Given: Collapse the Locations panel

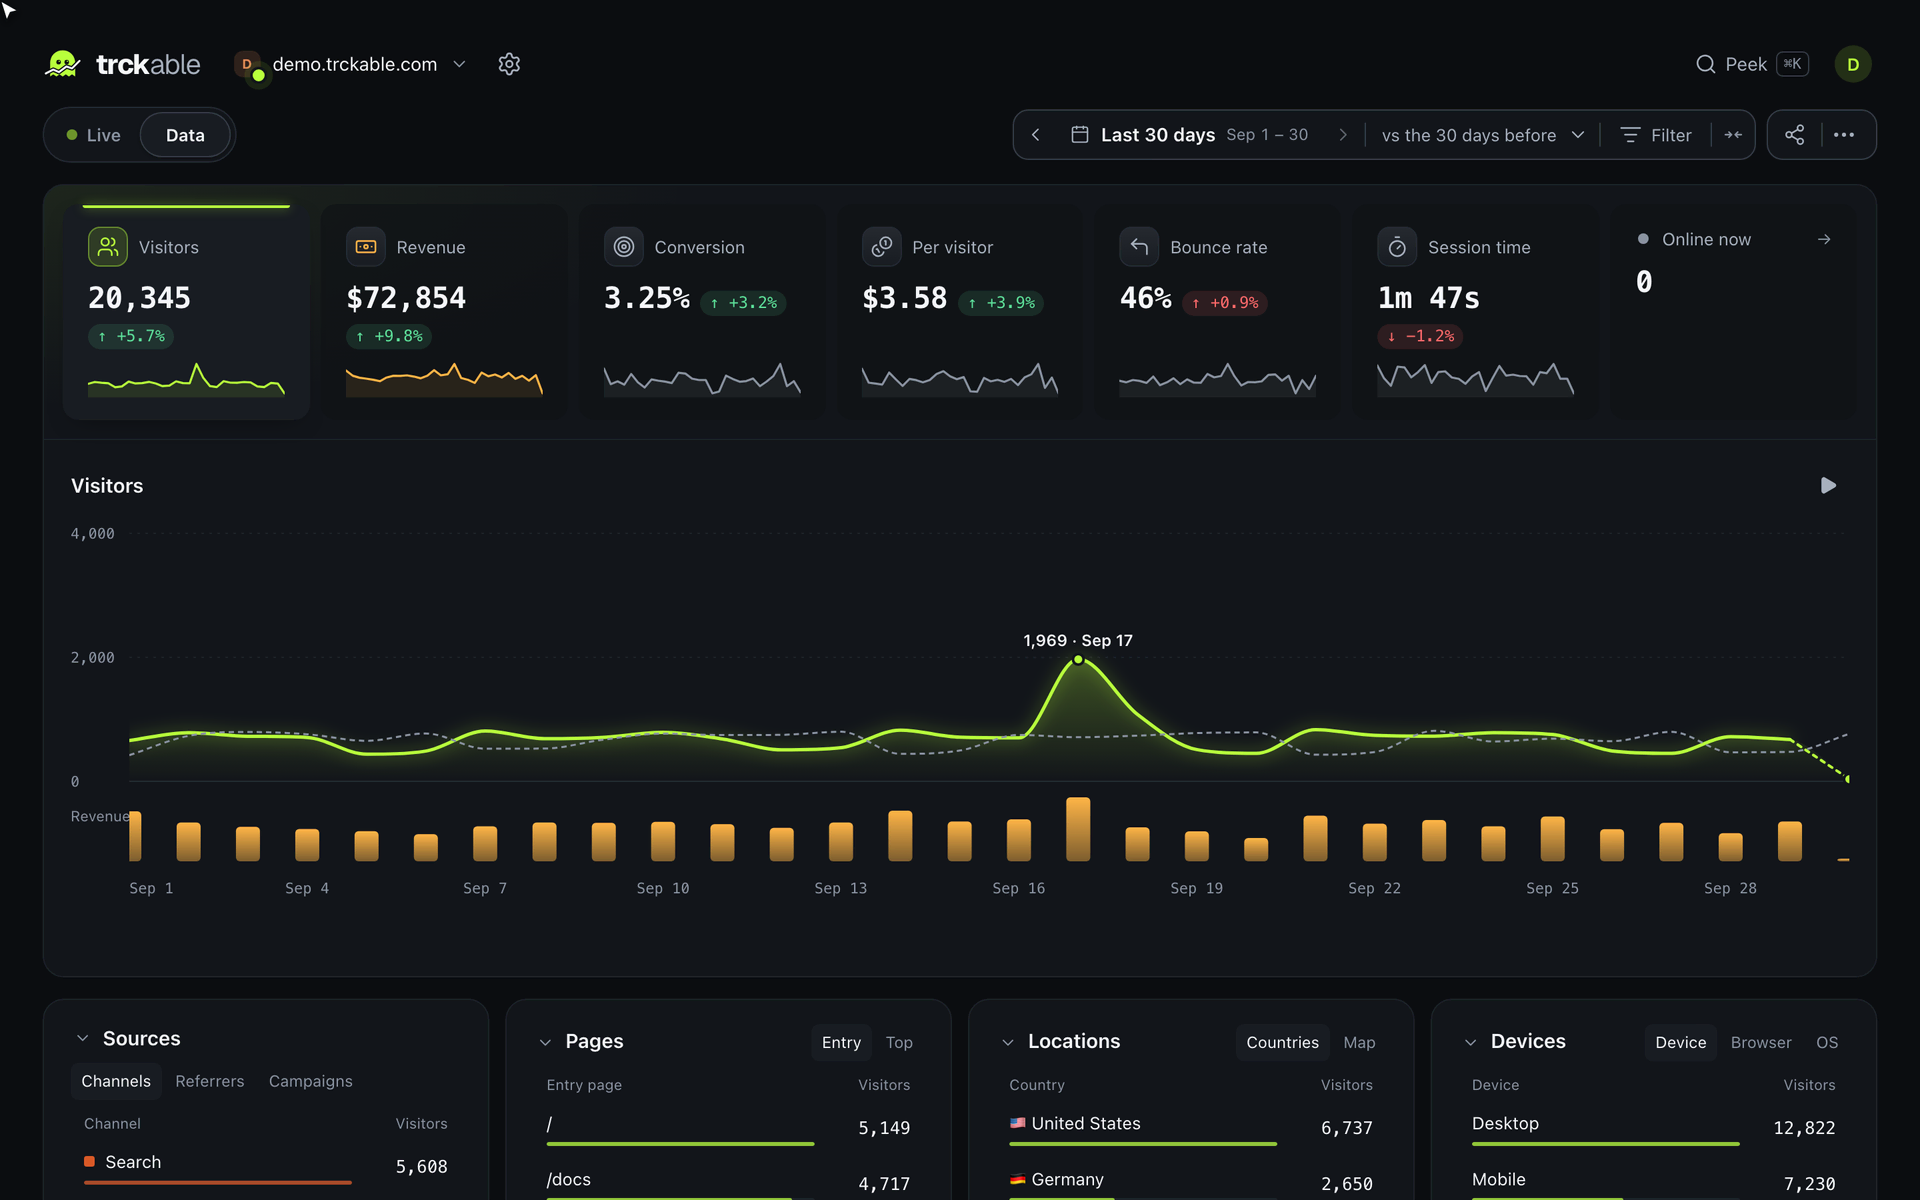Looking at the screenshot, I should click(1008, 1042).
